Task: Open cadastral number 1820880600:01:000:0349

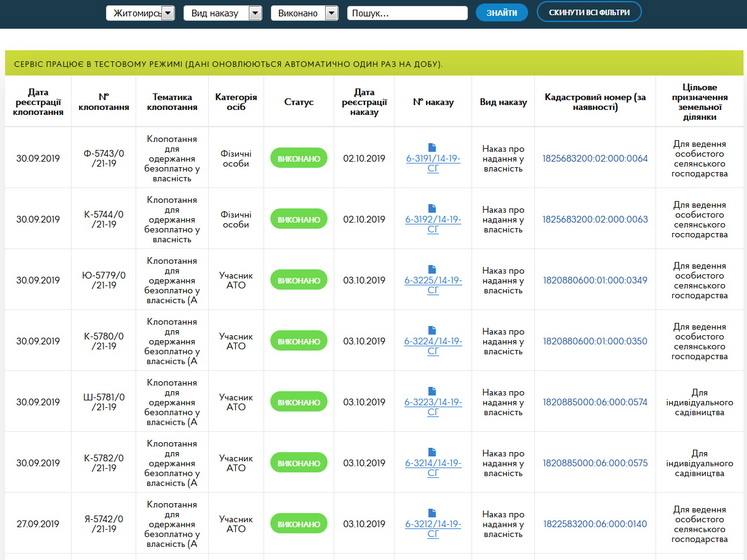Action: pos(595,280)
